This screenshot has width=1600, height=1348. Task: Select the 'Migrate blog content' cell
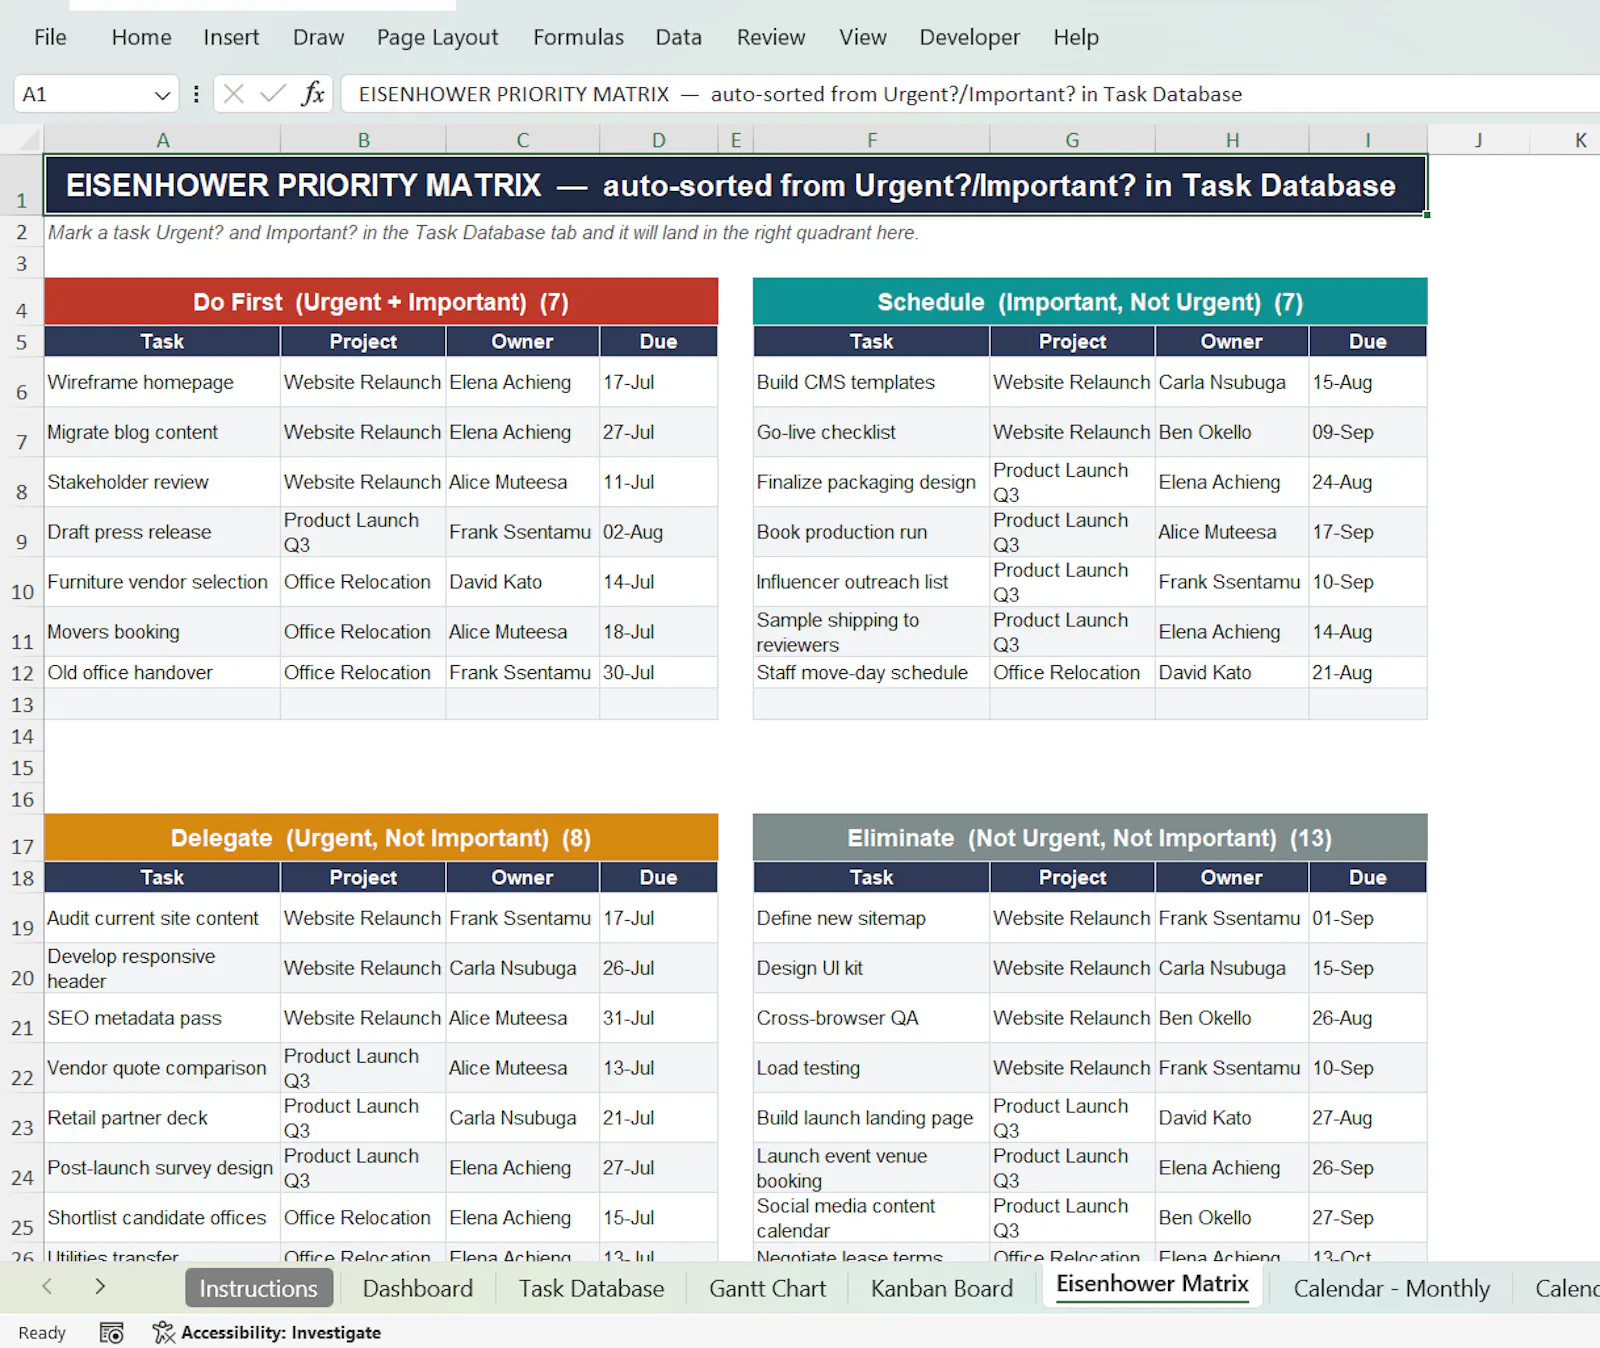point(162,432)
